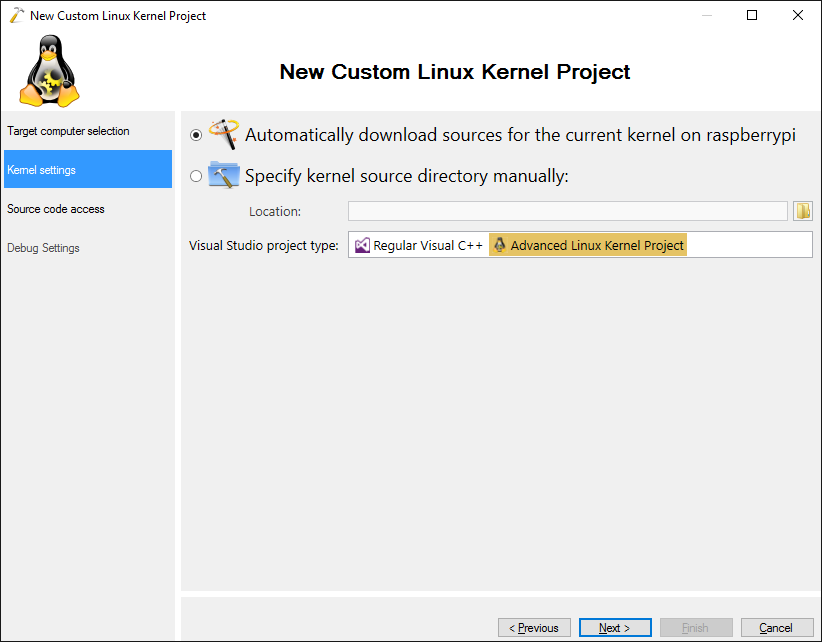Proceed with the Next button
Image resolution: width=822 pixels, height=642 pixels.
pyautogui.click(x=615, y=628)
